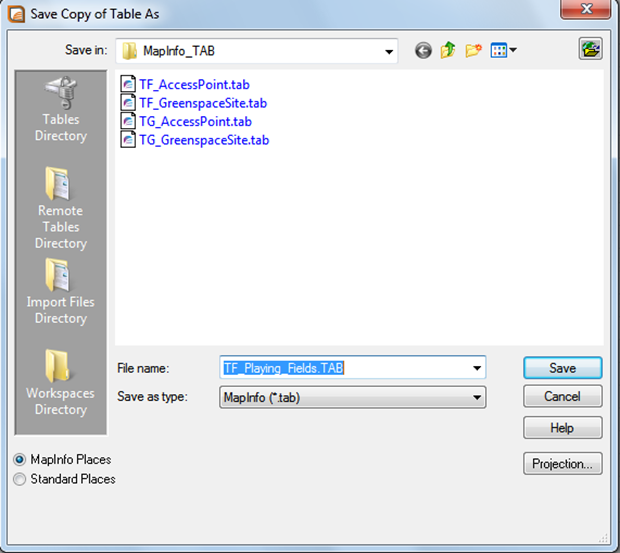Open the View menu icon

tap(499, 51)
